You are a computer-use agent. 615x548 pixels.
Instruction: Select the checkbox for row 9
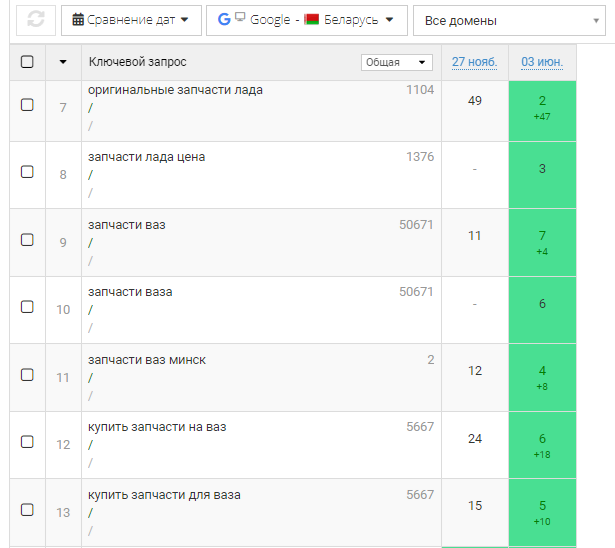pos(27,240)
